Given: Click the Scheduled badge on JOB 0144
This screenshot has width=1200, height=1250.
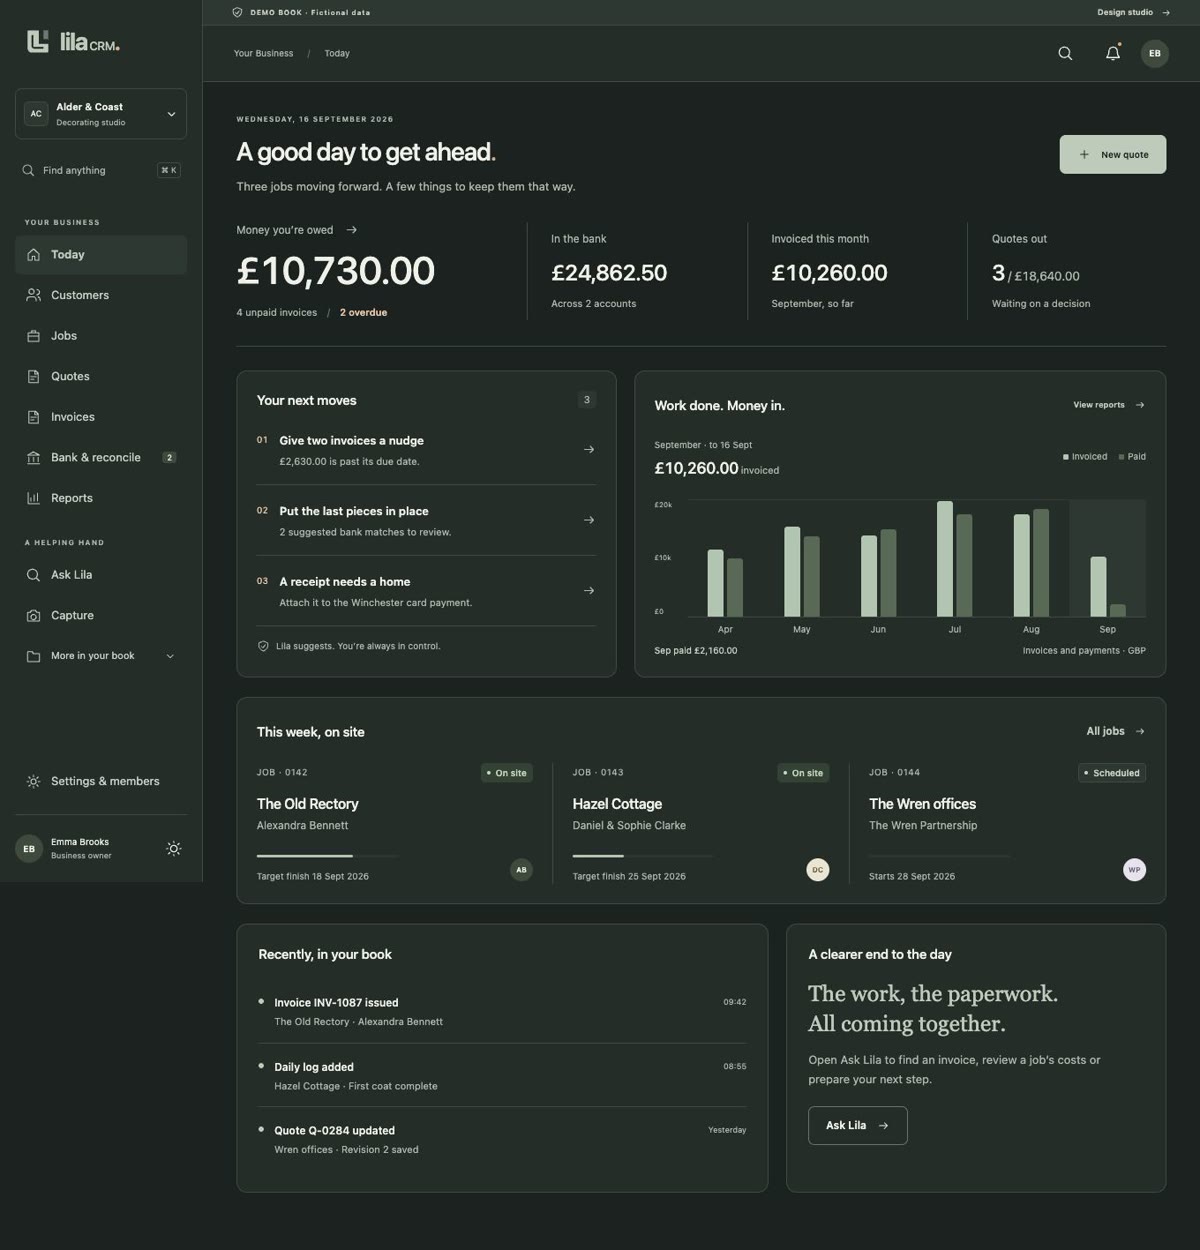Looking at the screenshot, I should tap(1112, 773).
